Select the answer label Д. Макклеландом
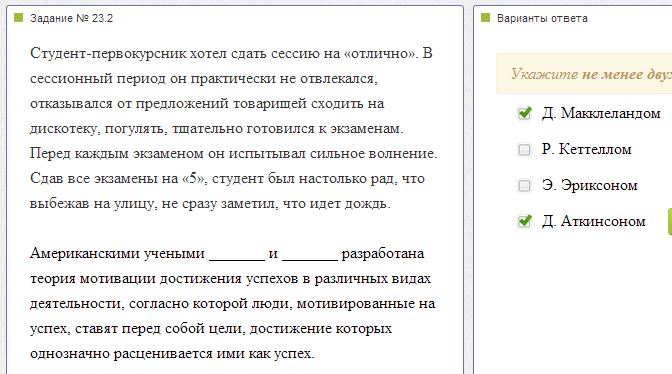Image resolution: width=672 pixels, height=374 pixels. point(601,114)
